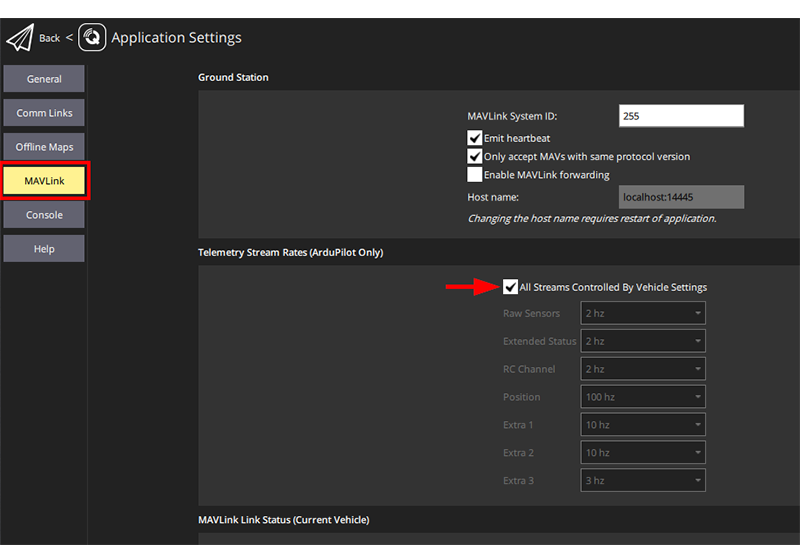Open the Extra 3 rate dropdown
The image size is (800, 559).
pyautogui.click(x=643, y=480)
